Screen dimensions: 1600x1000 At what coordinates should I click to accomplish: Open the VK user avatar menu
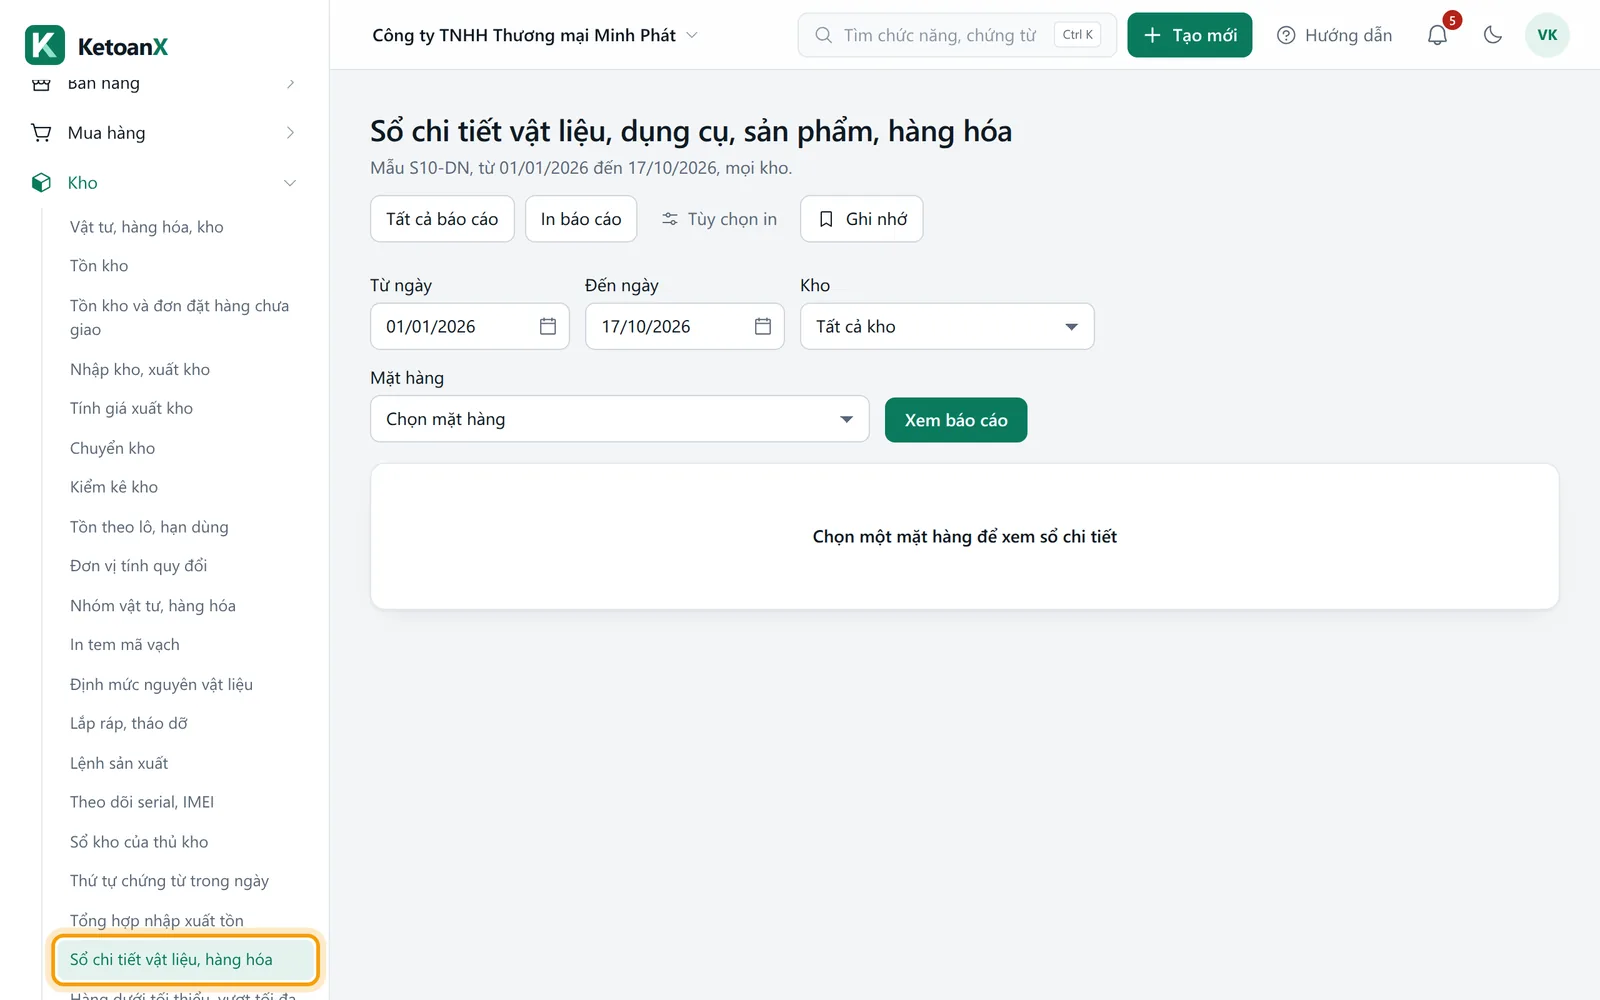point(1547,35)
